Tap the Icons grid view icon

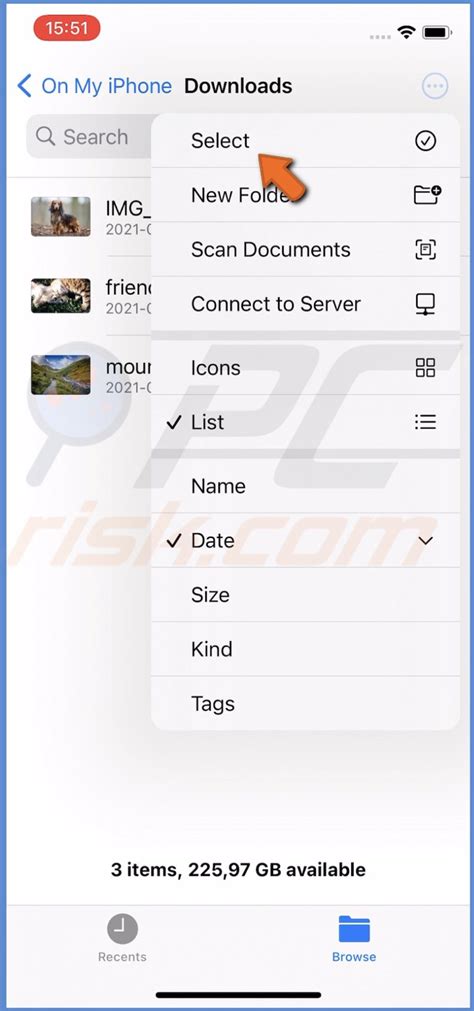click(426, 368)
